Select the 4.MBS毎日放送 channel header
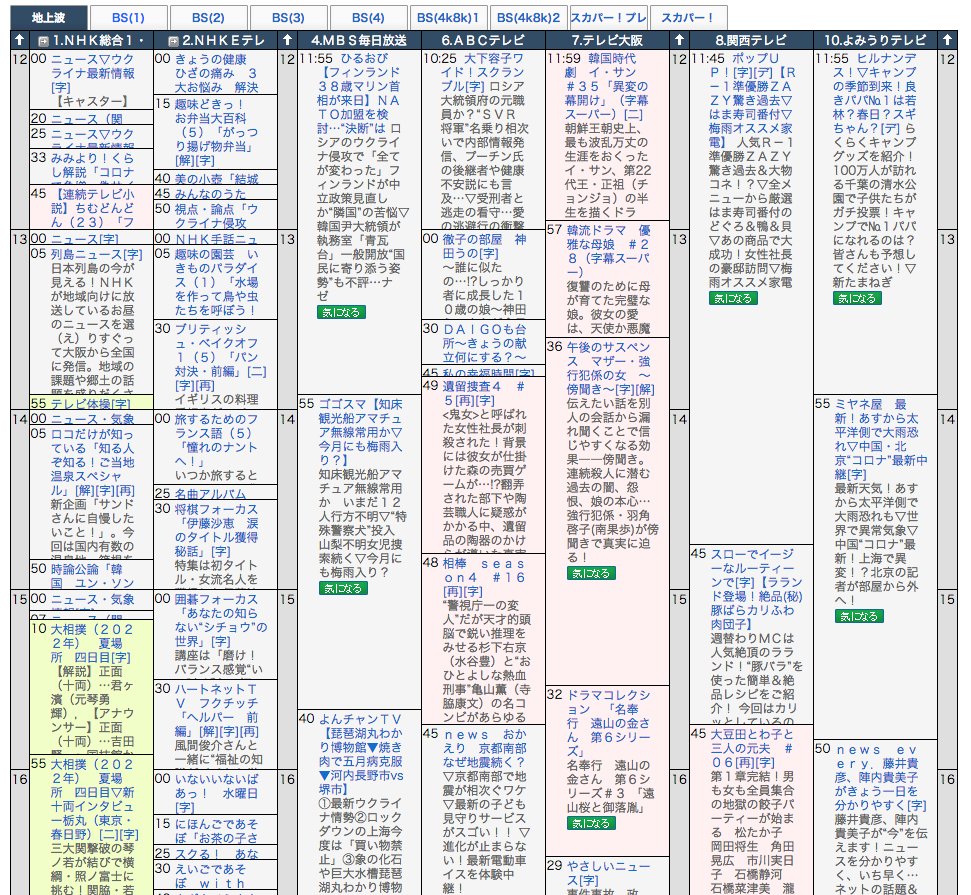Viewport: 971px width, 895px height. point(359,40)
